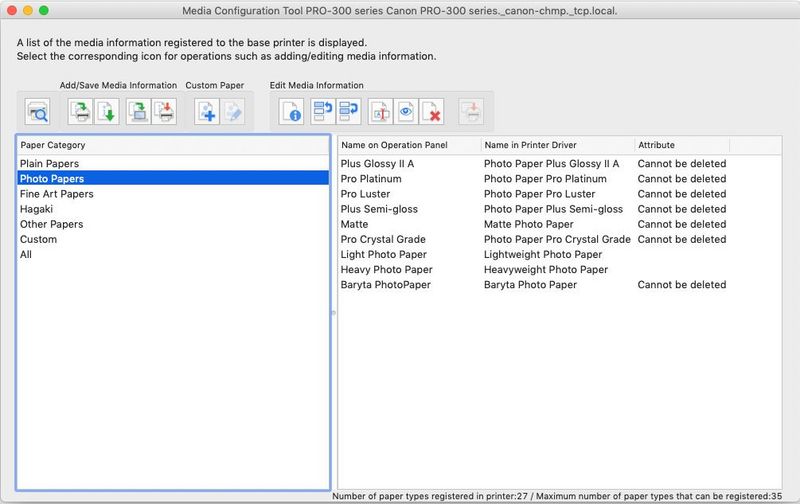Select the Plain Papers category
Image resolution: width=800 pixels, height=504 pixels.
tap(173, 164)
